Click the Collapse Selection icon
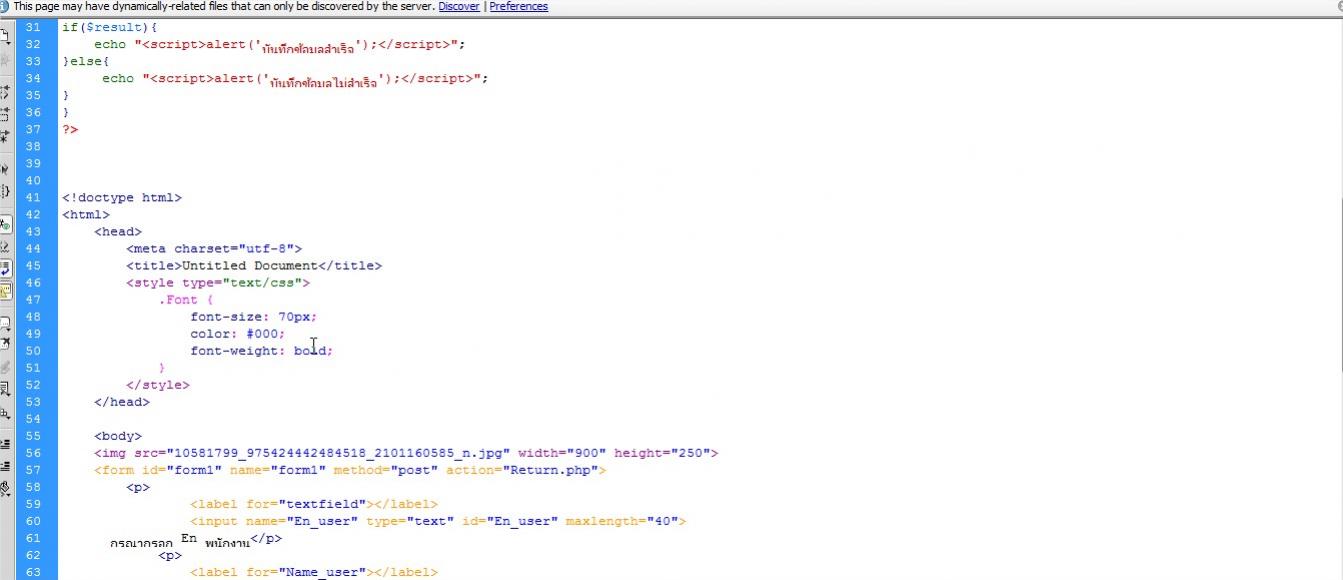This screenshot has width=1343, height=580. 5,113
